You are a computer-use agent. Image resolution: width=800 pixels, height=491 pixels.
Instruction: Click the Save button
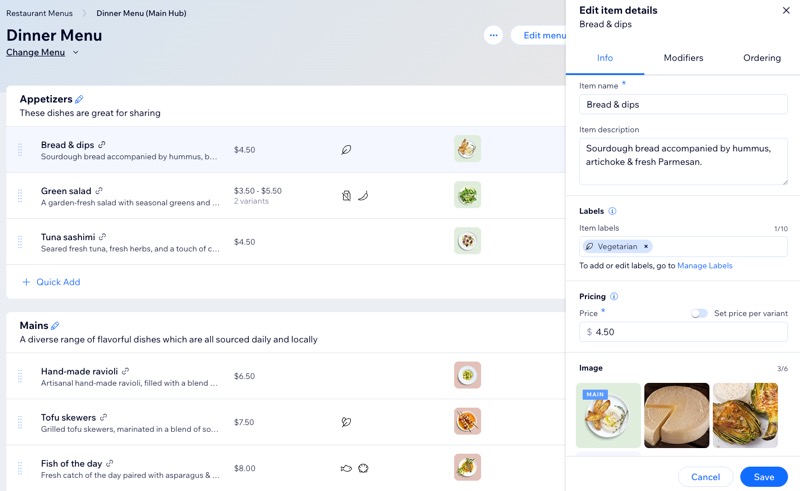click(763, 477)
